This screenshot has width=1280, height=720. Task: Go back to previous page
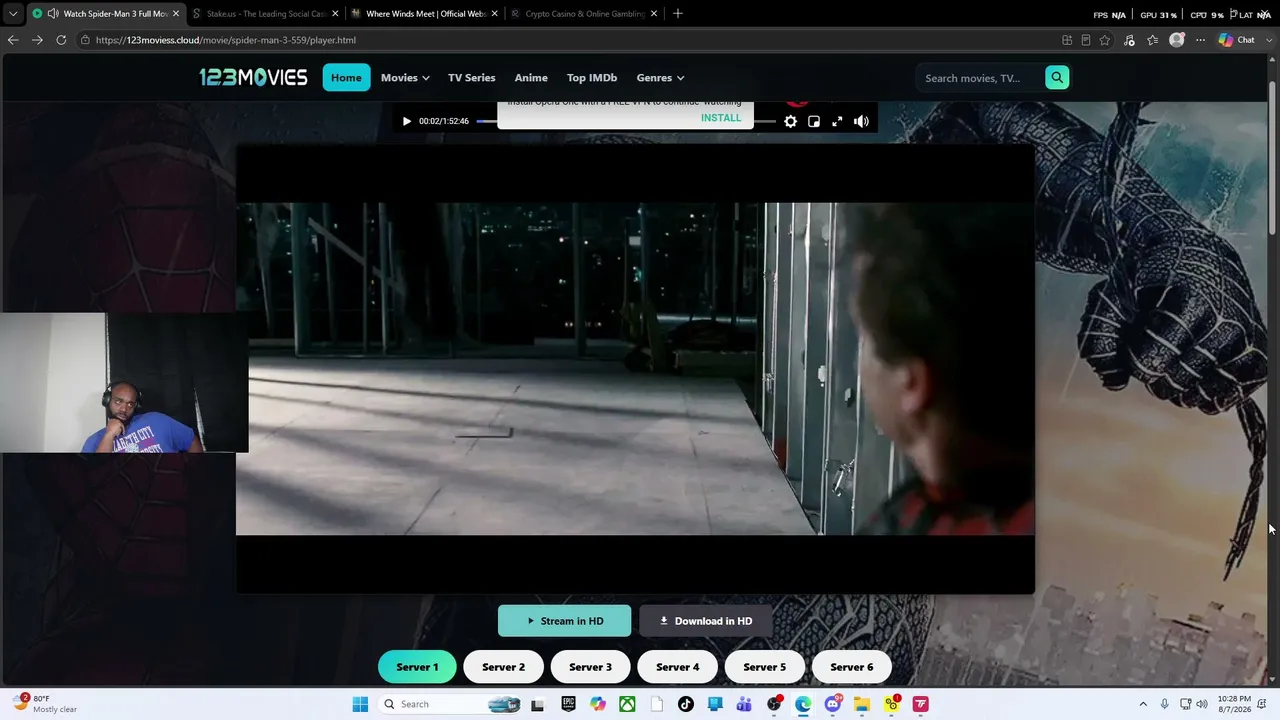pyautogui.click(x=13, y=40)
